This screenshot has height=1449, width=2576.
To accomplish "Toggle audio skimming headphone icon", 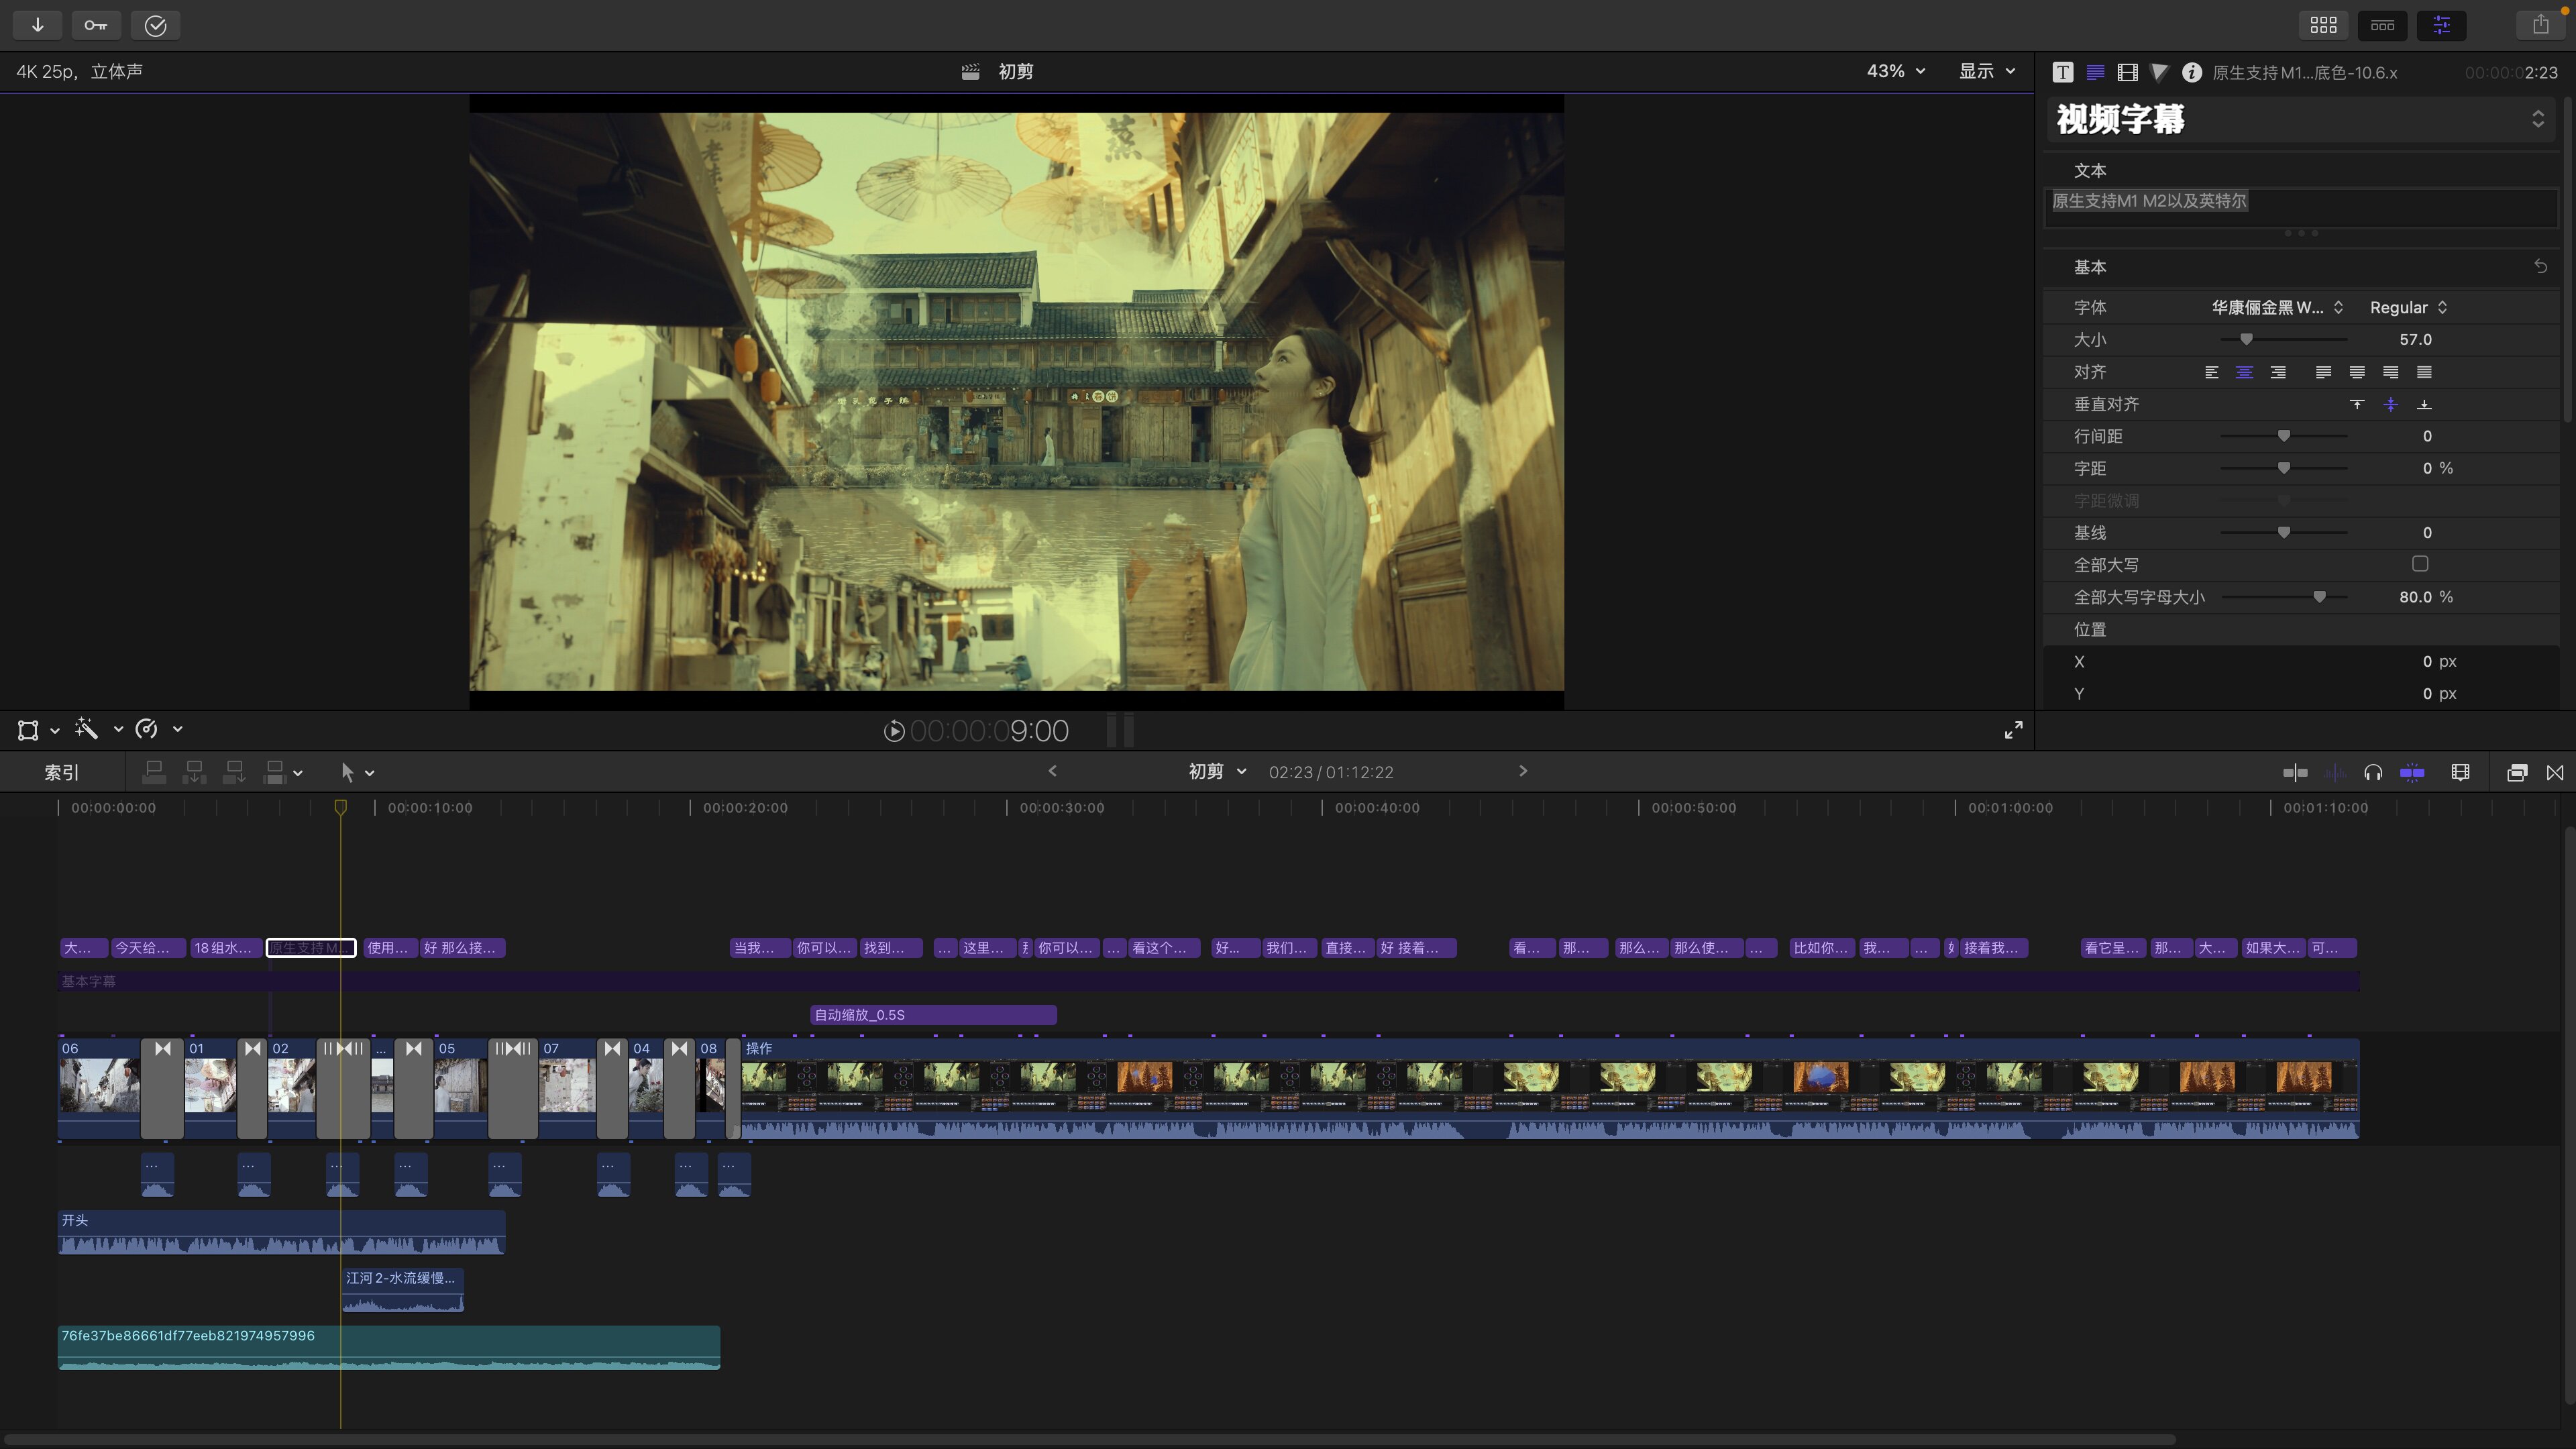I will click(x=2372, y=772).
